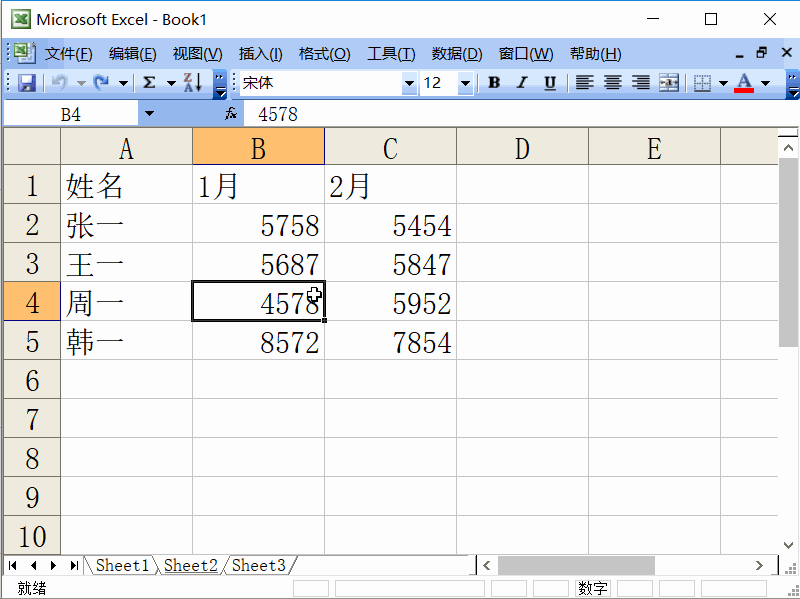Open the 帮助(H) menu

click(x=595, y=54)
